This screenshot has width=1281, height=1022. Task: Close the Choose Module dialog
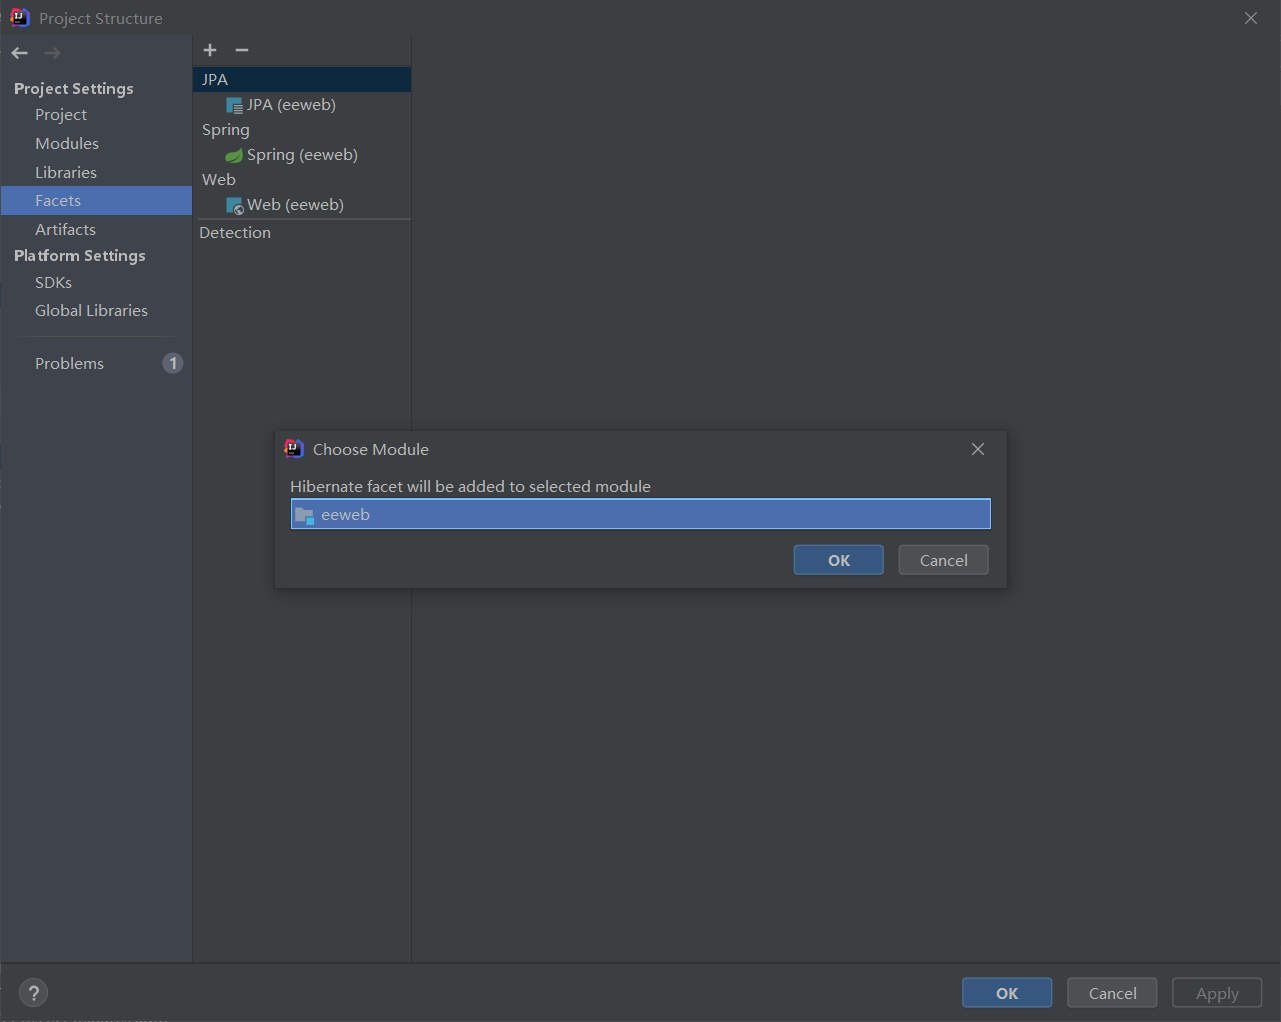pos(978,449)
